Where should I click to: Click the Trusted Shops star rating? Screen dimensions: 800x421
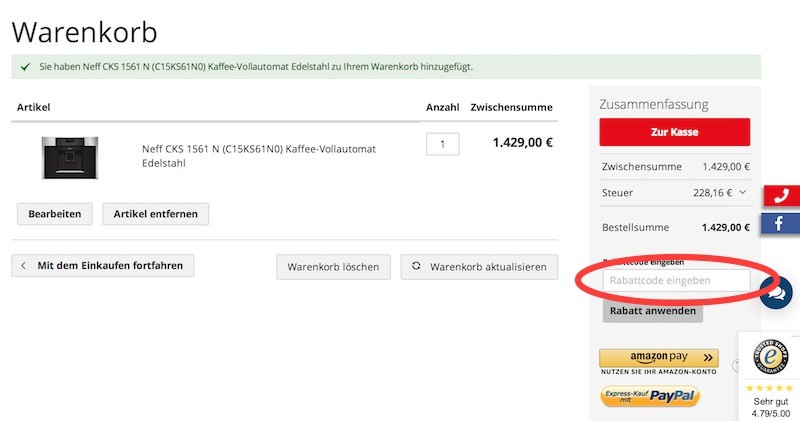tap(769, 388)
